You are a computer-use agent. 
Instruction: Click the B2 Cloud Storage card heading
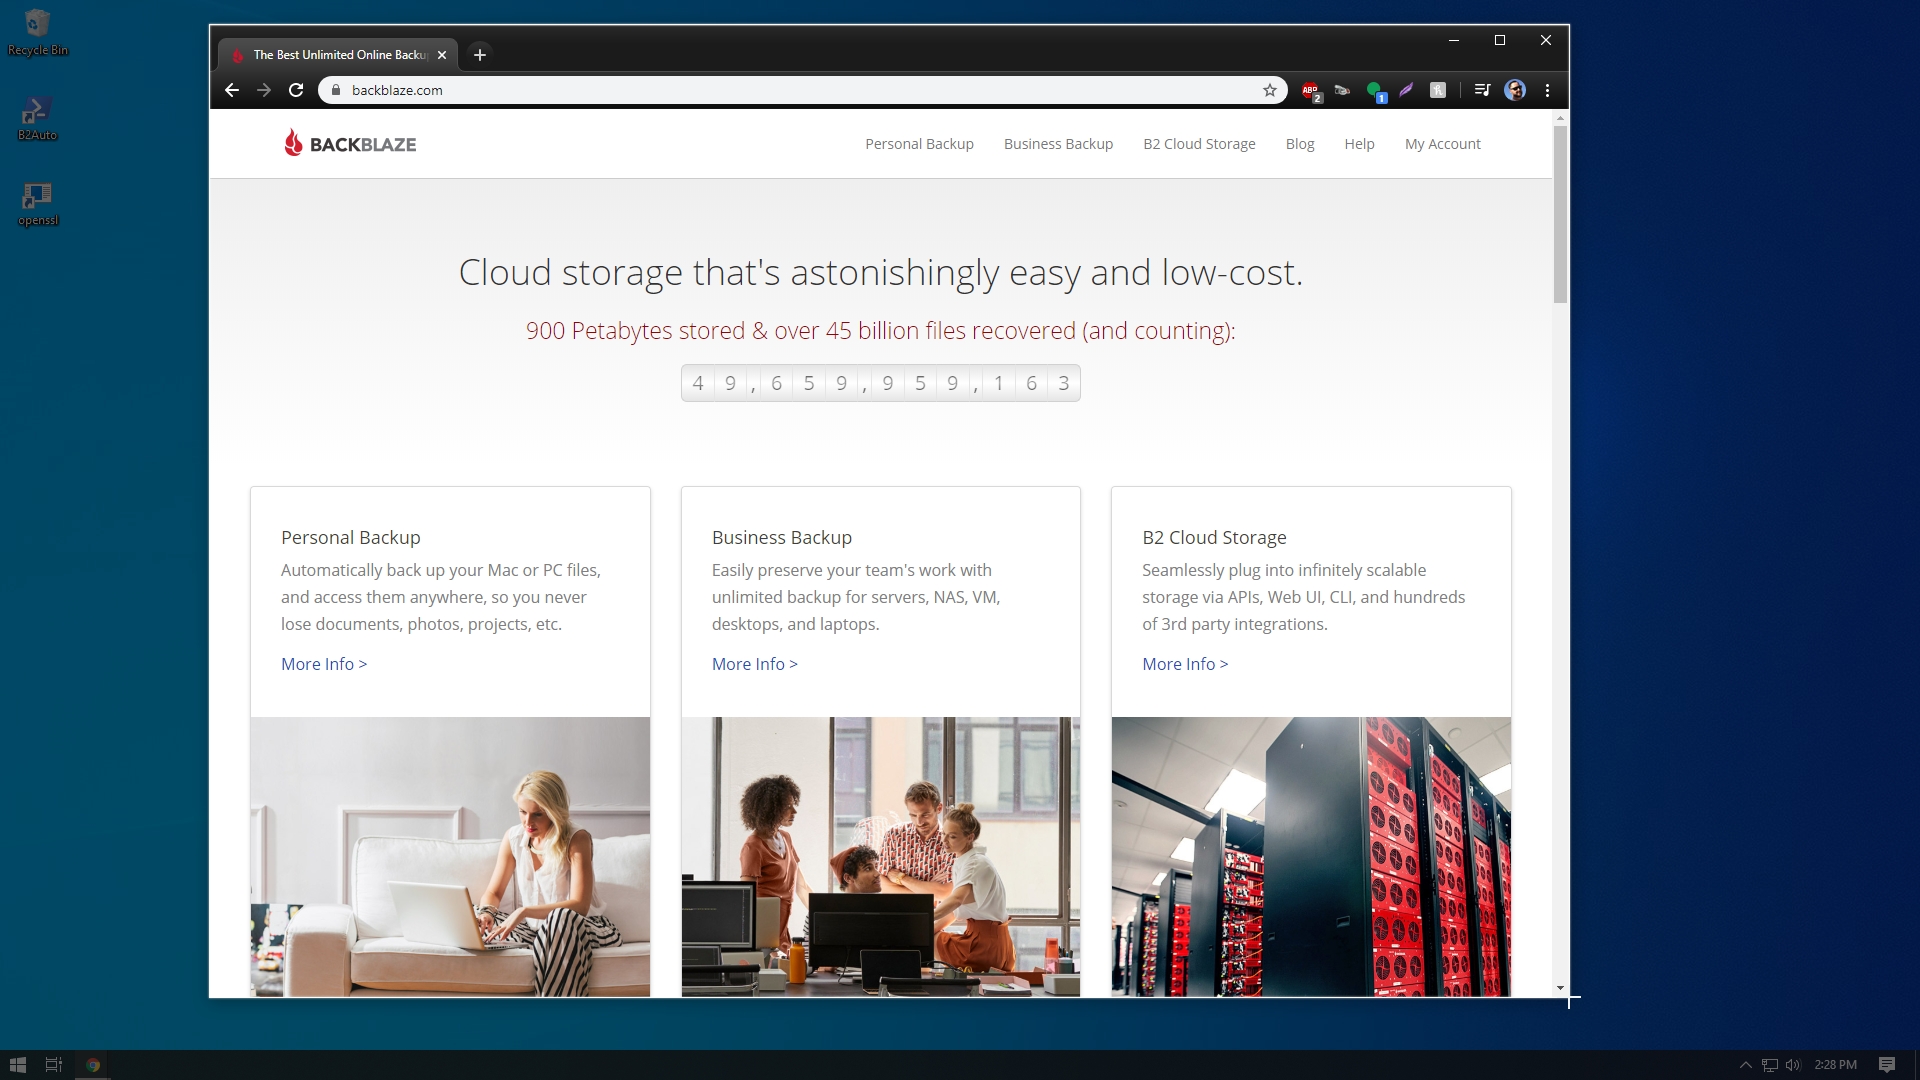pyautogui.click(x=1214, y=537)
